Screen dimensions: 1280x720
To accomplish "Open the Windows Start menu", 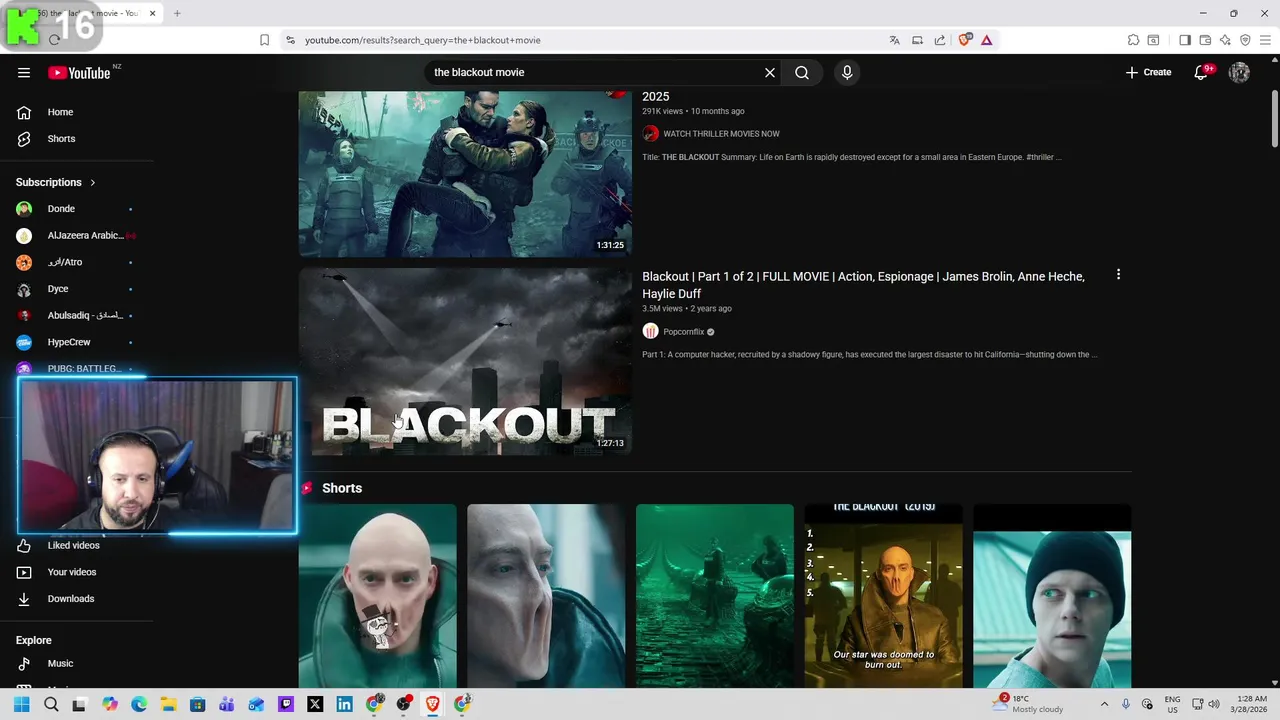I will click(x=22, y=704).
